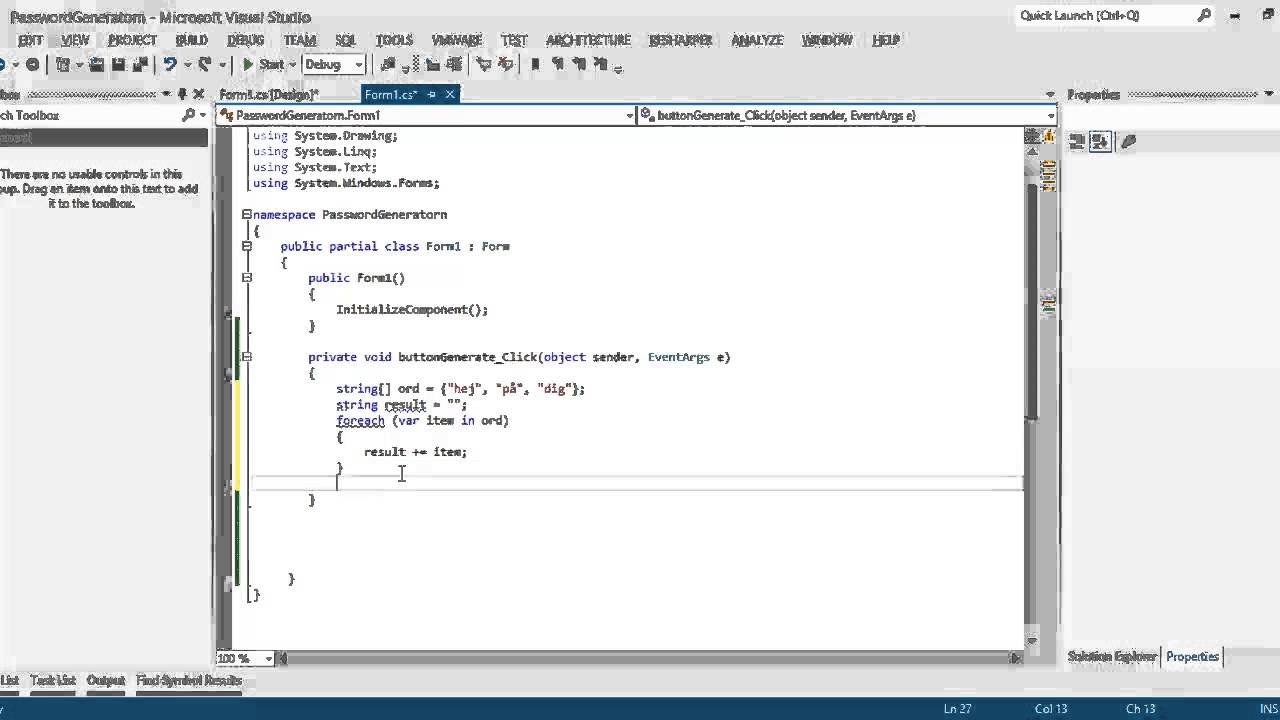The width and height of the screenshot is (1280, 720).
Task: Click the Property Pages wrench icon
Action: click(1128, 142)
